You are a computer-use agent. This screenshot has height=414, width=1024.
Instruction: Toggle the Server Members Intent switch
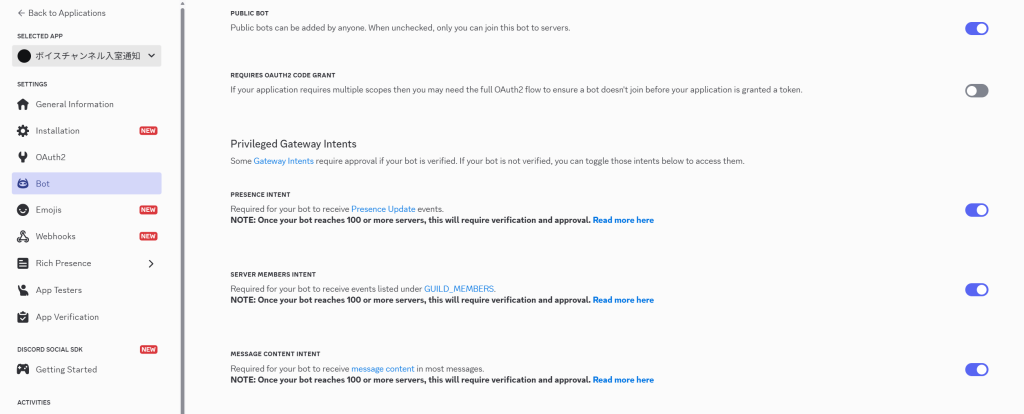(x=976, y=289)
